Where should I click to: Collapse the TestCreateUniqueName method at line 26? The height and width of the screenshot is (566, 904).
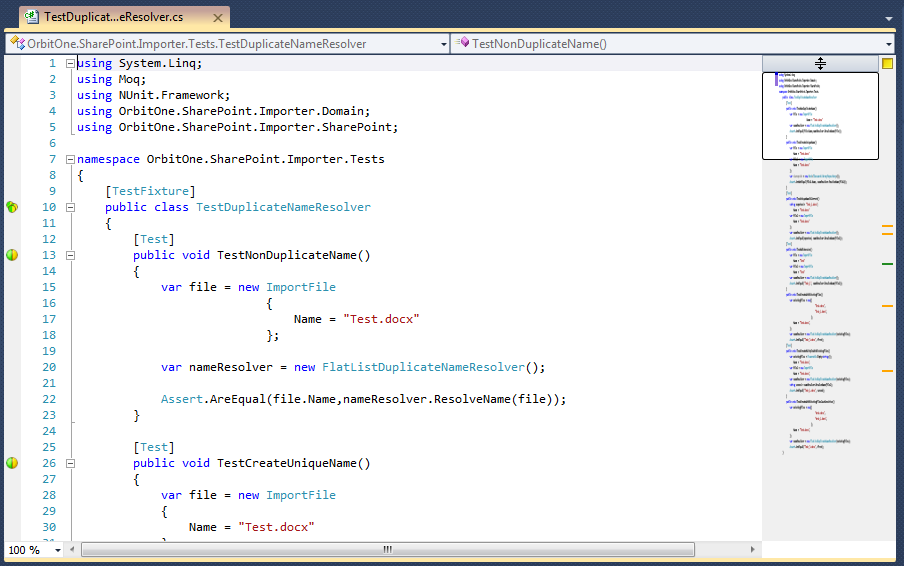70,463
